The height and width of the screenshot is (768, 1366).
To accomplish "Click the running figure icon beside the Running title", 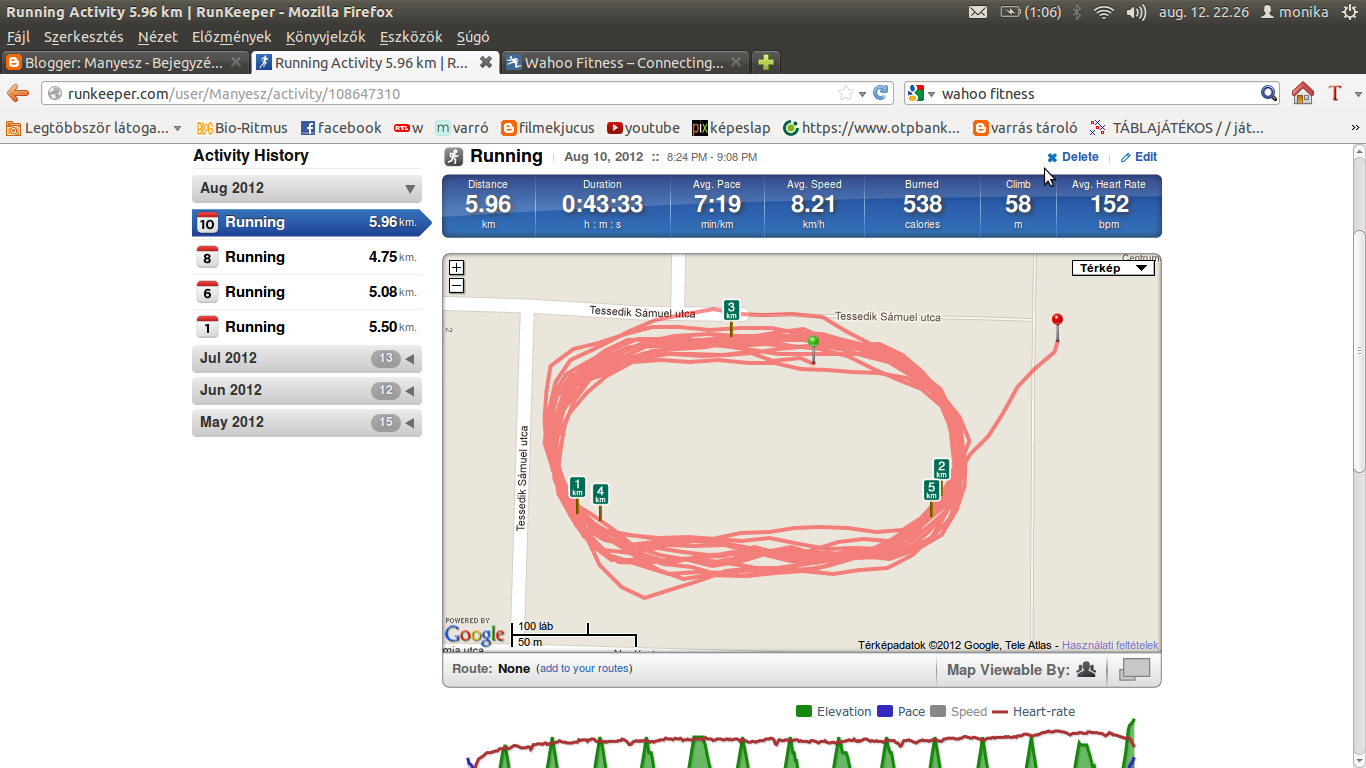I will [x=454, y=156].
